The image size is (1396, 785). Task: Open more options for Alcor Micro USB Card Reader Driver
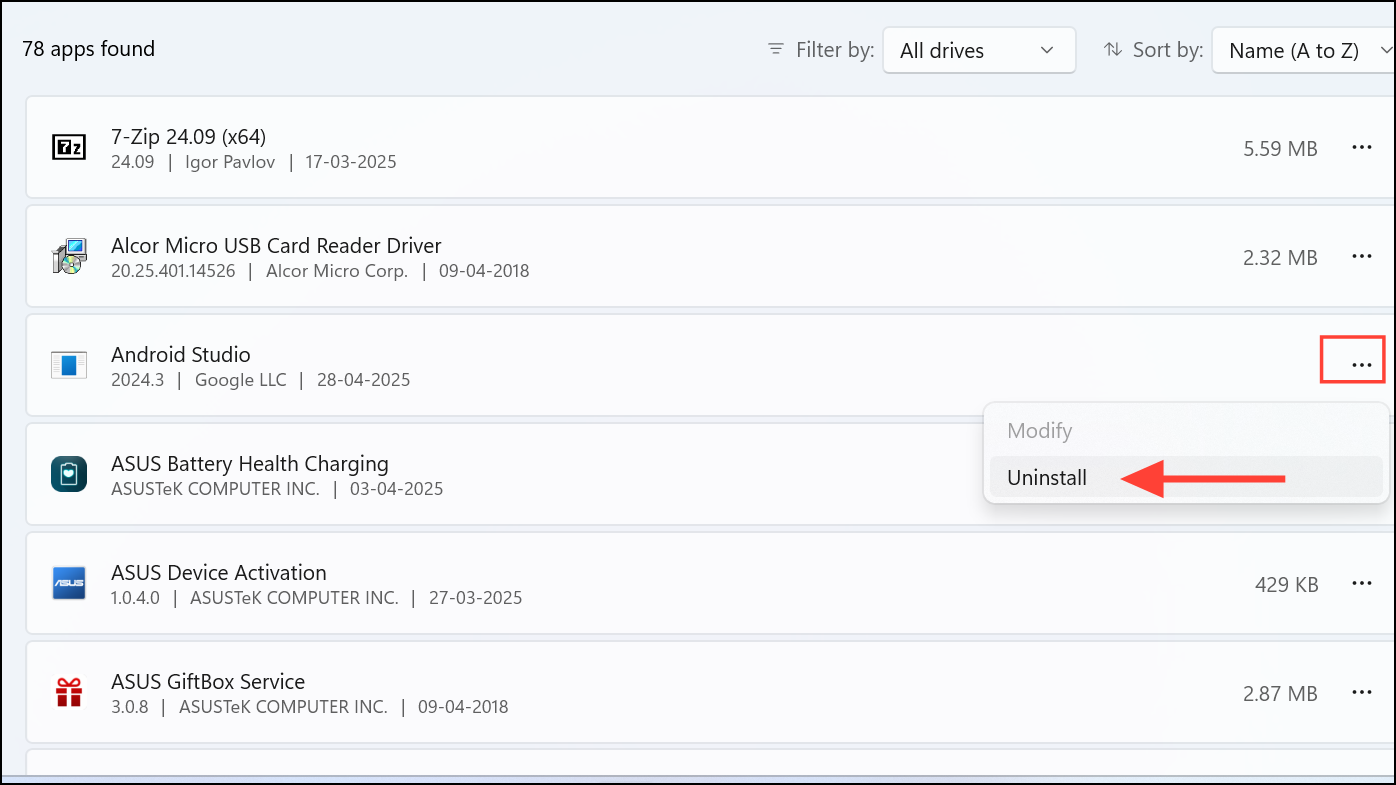pos(1361,257)
